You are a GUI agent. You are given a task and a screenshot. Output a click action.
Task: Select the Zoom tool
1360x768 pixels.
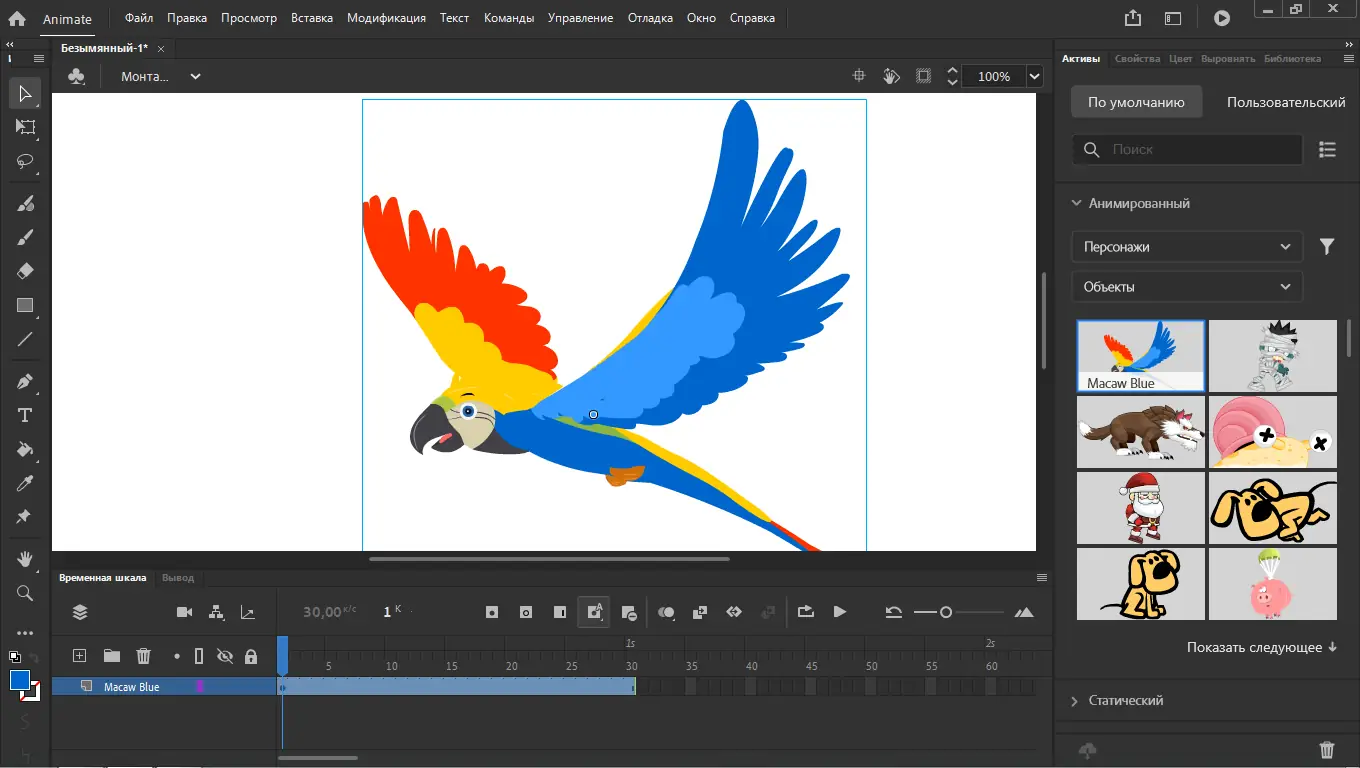coord(25,592)
